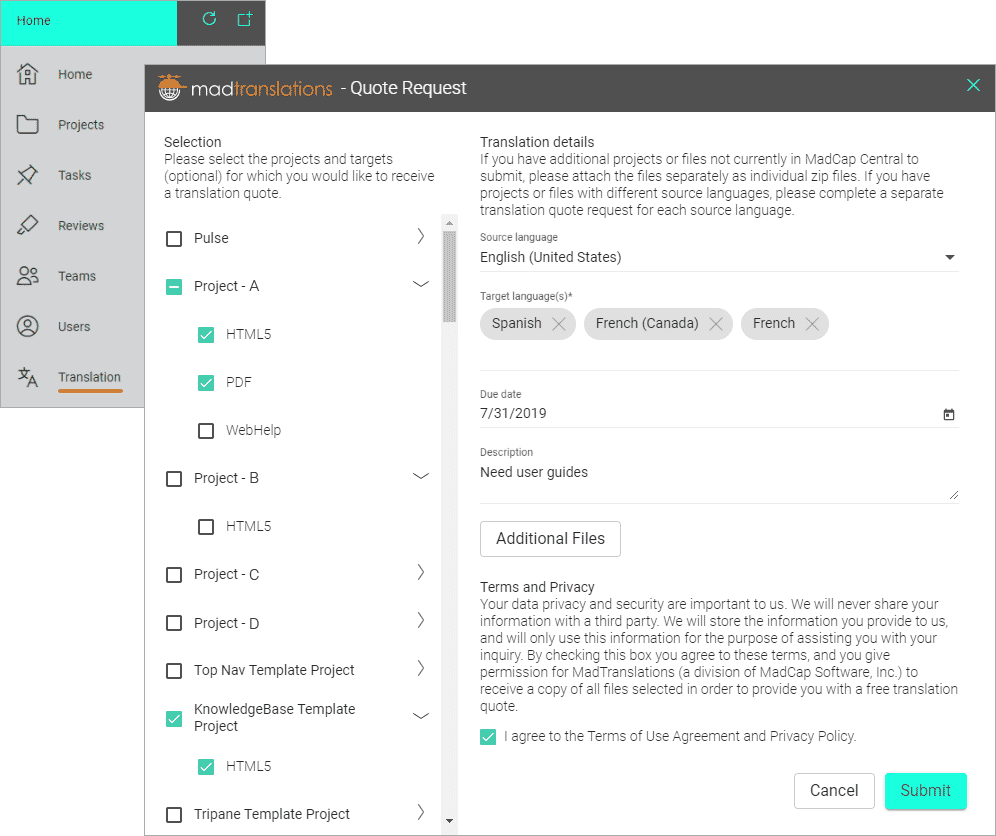Collapse the Project - A targets

(x=421, y=284)
